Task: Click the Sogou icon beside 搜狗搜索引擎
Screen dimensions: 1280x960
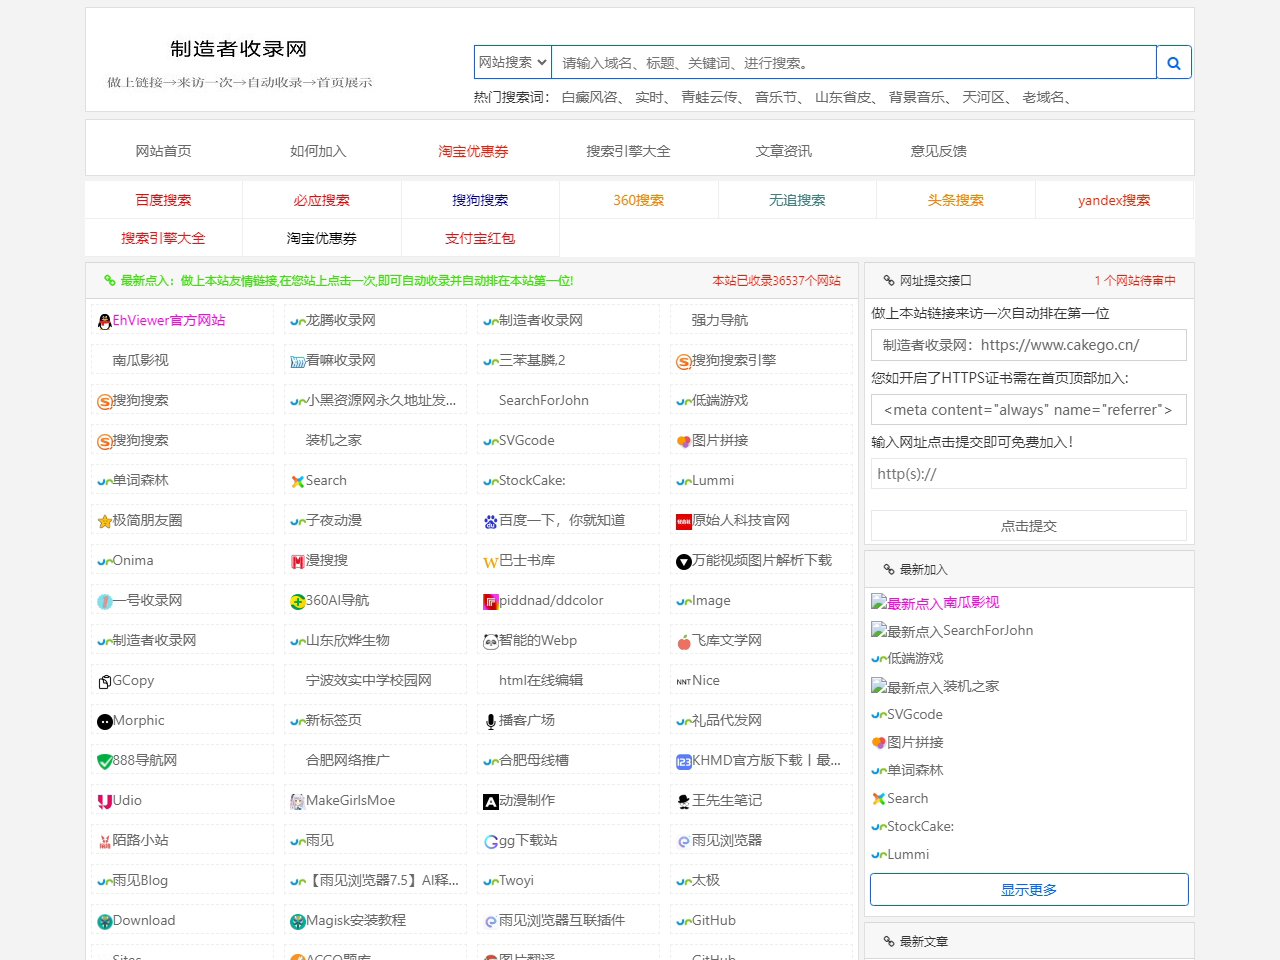Action: click(683, 361)
